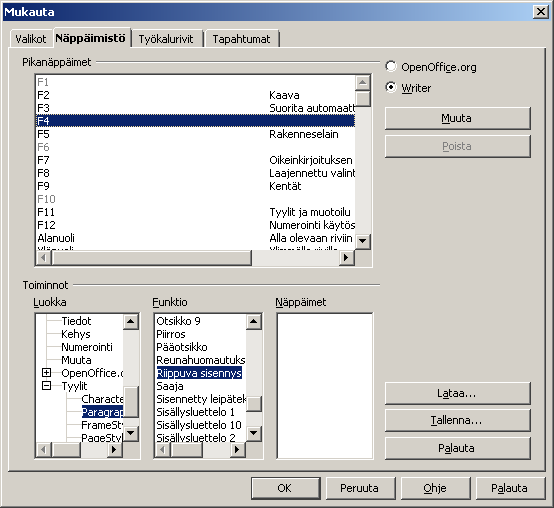This screenshot has width=554, height=508.
Task: Click the scroll-down arrow of shortcut list
Action: click(363, 241)
